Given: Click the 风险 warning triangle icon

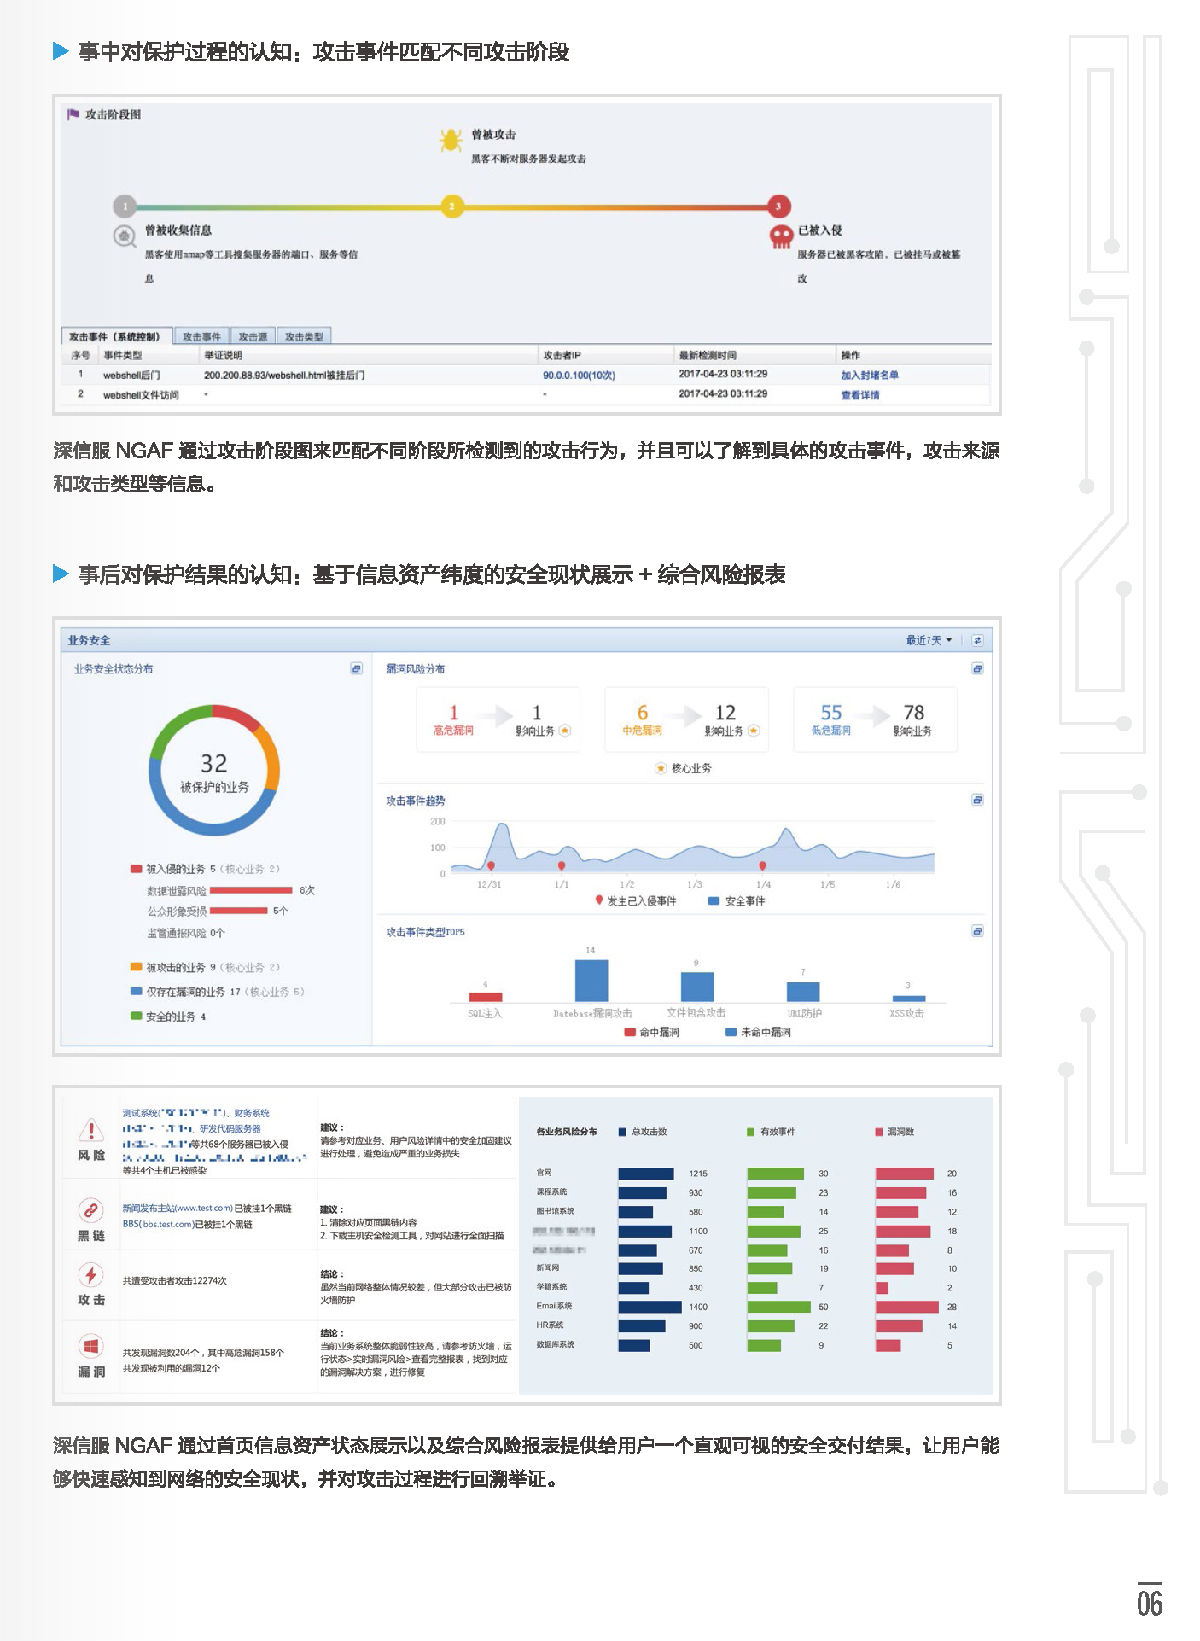Looking at the screenshot, I should (x=91, y=1130).
